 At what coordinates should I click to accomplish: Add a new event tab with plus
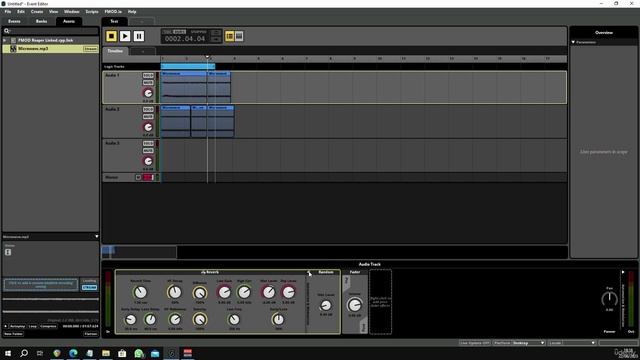click(142, 21)
